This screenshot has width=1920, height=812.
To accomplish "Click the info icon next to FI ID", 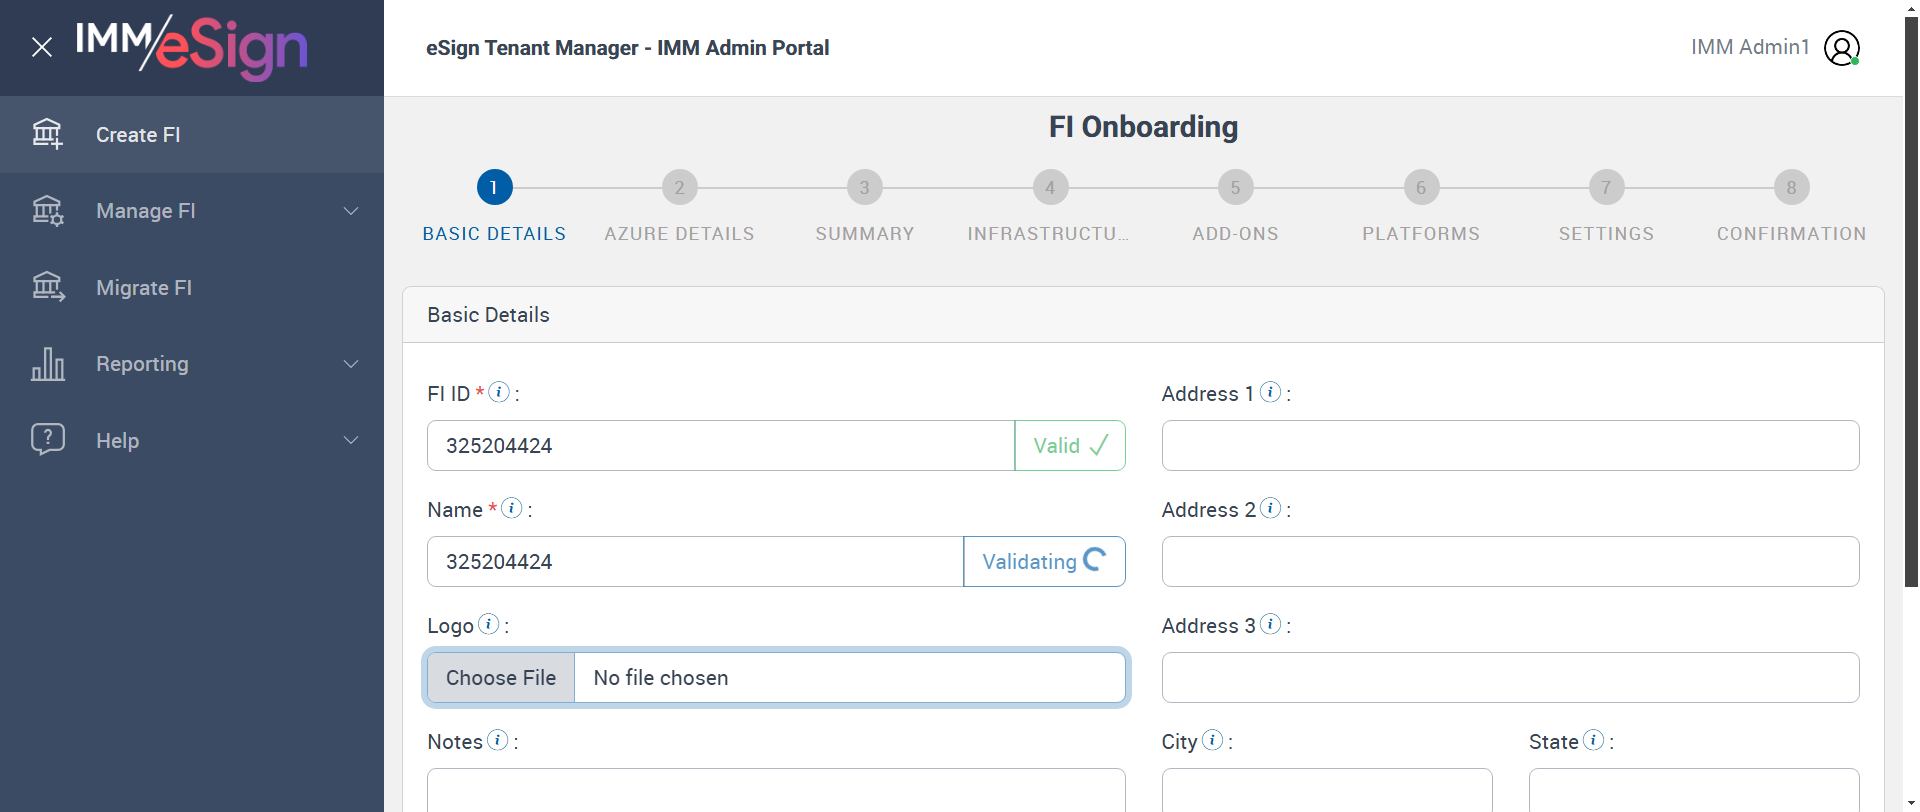I will pyautogui.click(x=499, y=392).
